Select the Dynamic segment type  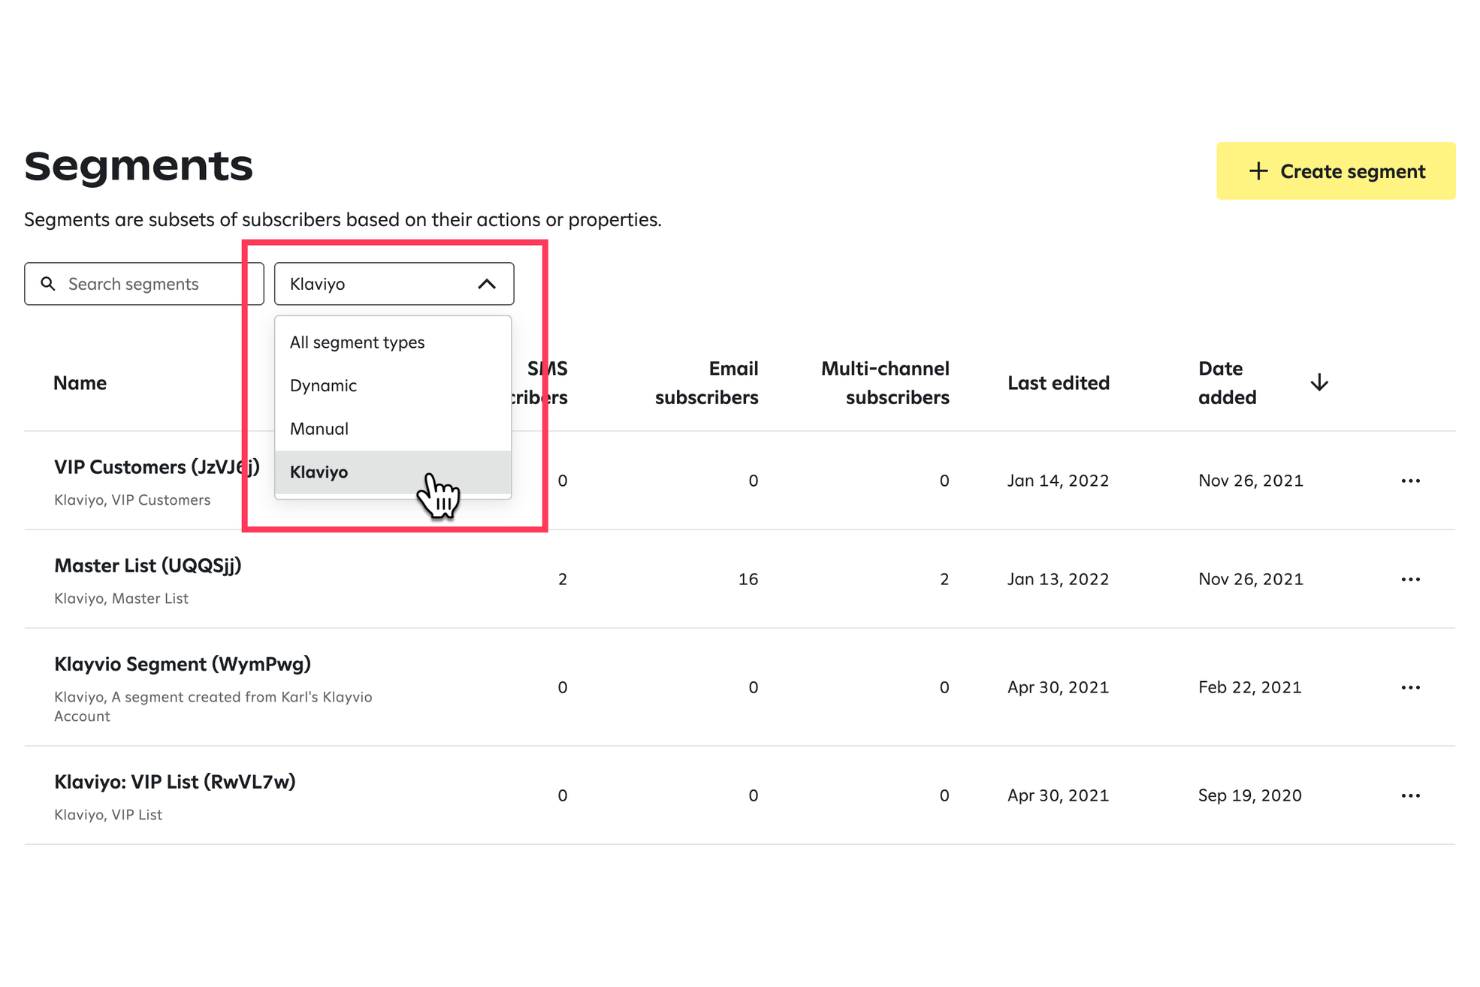coord(323,385)
